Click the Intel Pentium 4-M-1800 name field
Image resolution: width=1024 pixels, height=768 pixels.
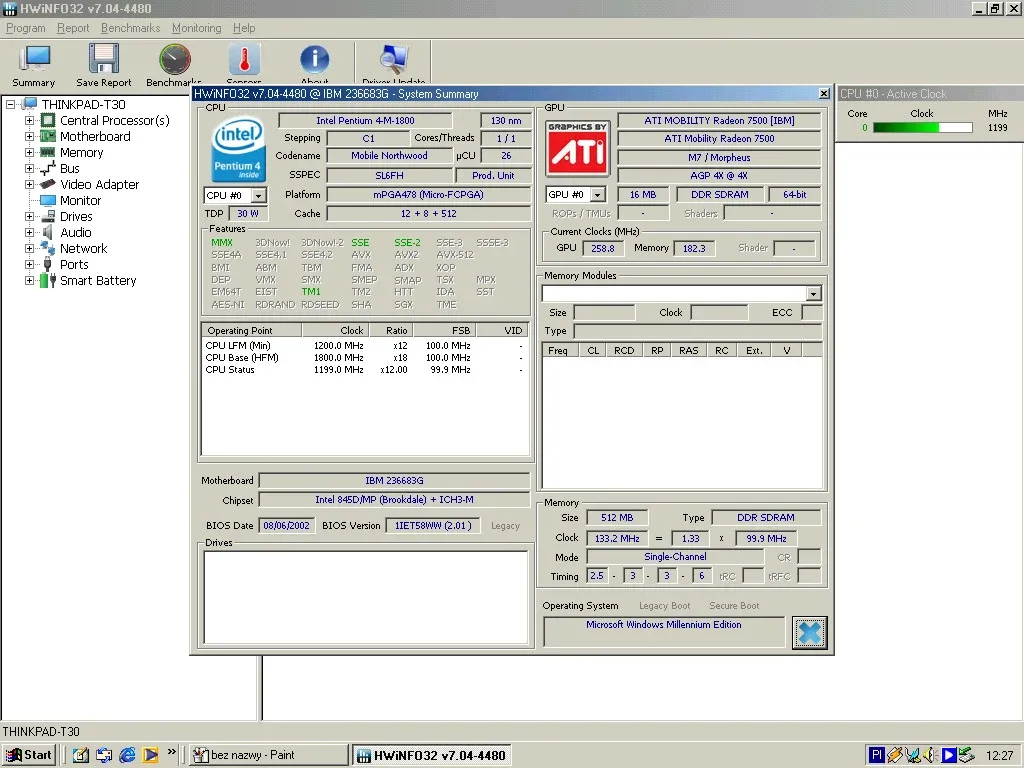point(365,121)
